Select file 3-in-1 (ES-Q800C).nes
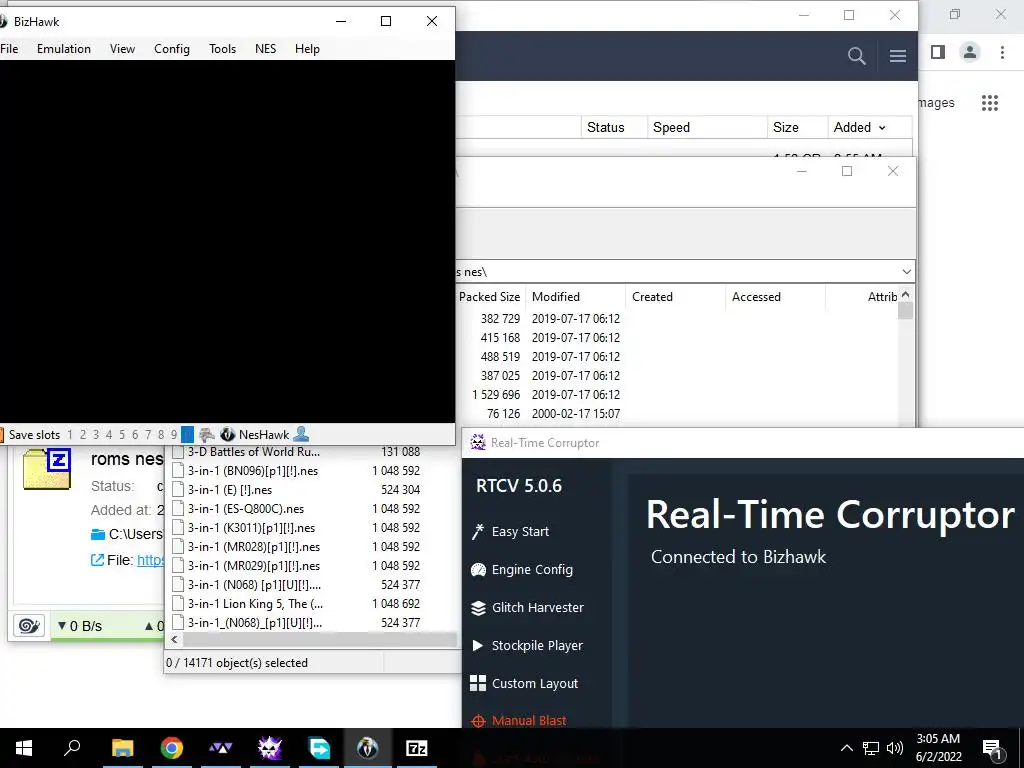 pyautogui.click(x=246, y=509)
